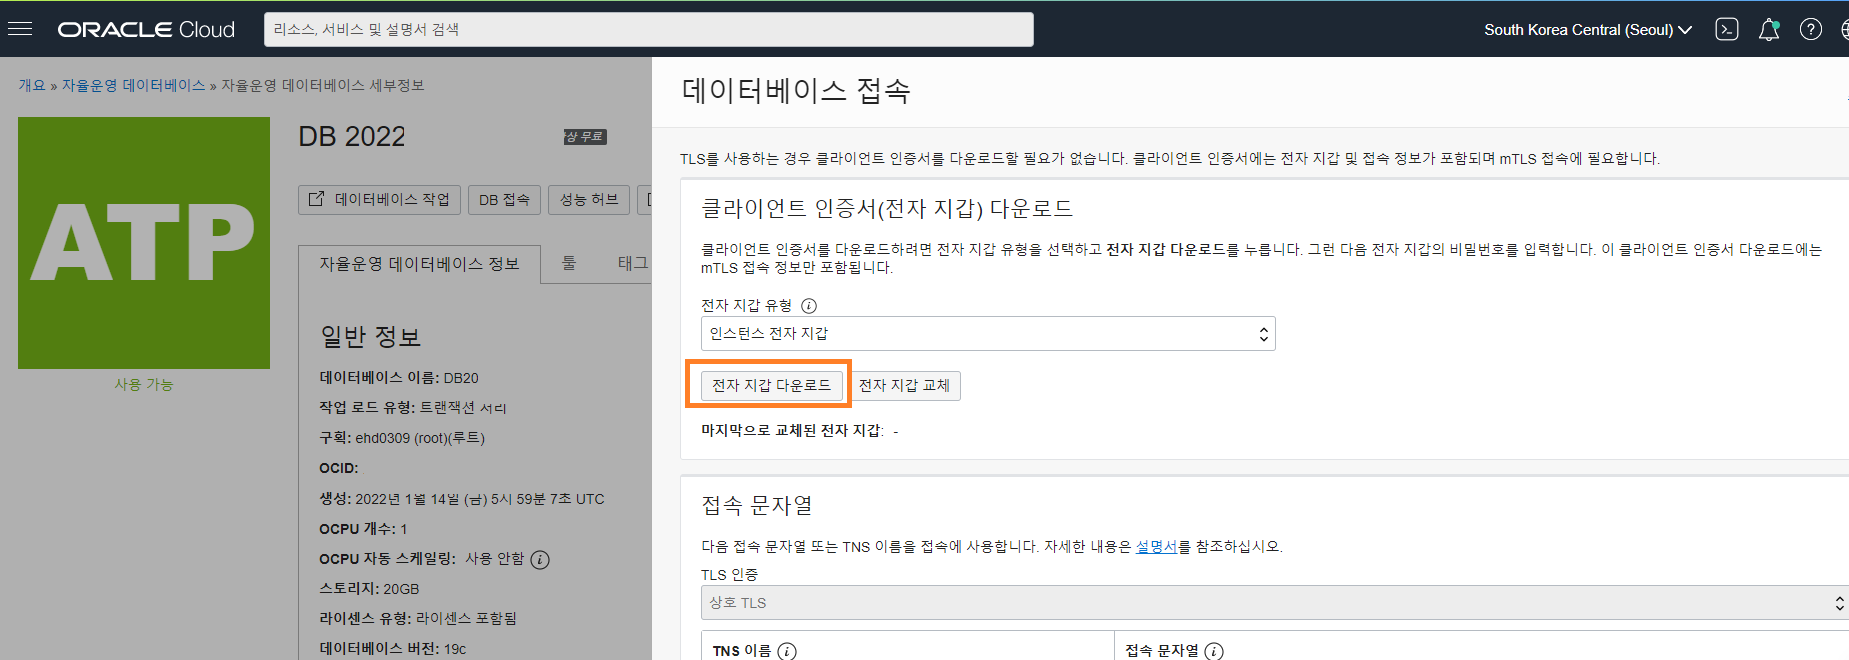The width and height of the screenshot is (1849, 660).
Task: Click the 데이터베이스 이름: DB20 row
Action: 399,378
